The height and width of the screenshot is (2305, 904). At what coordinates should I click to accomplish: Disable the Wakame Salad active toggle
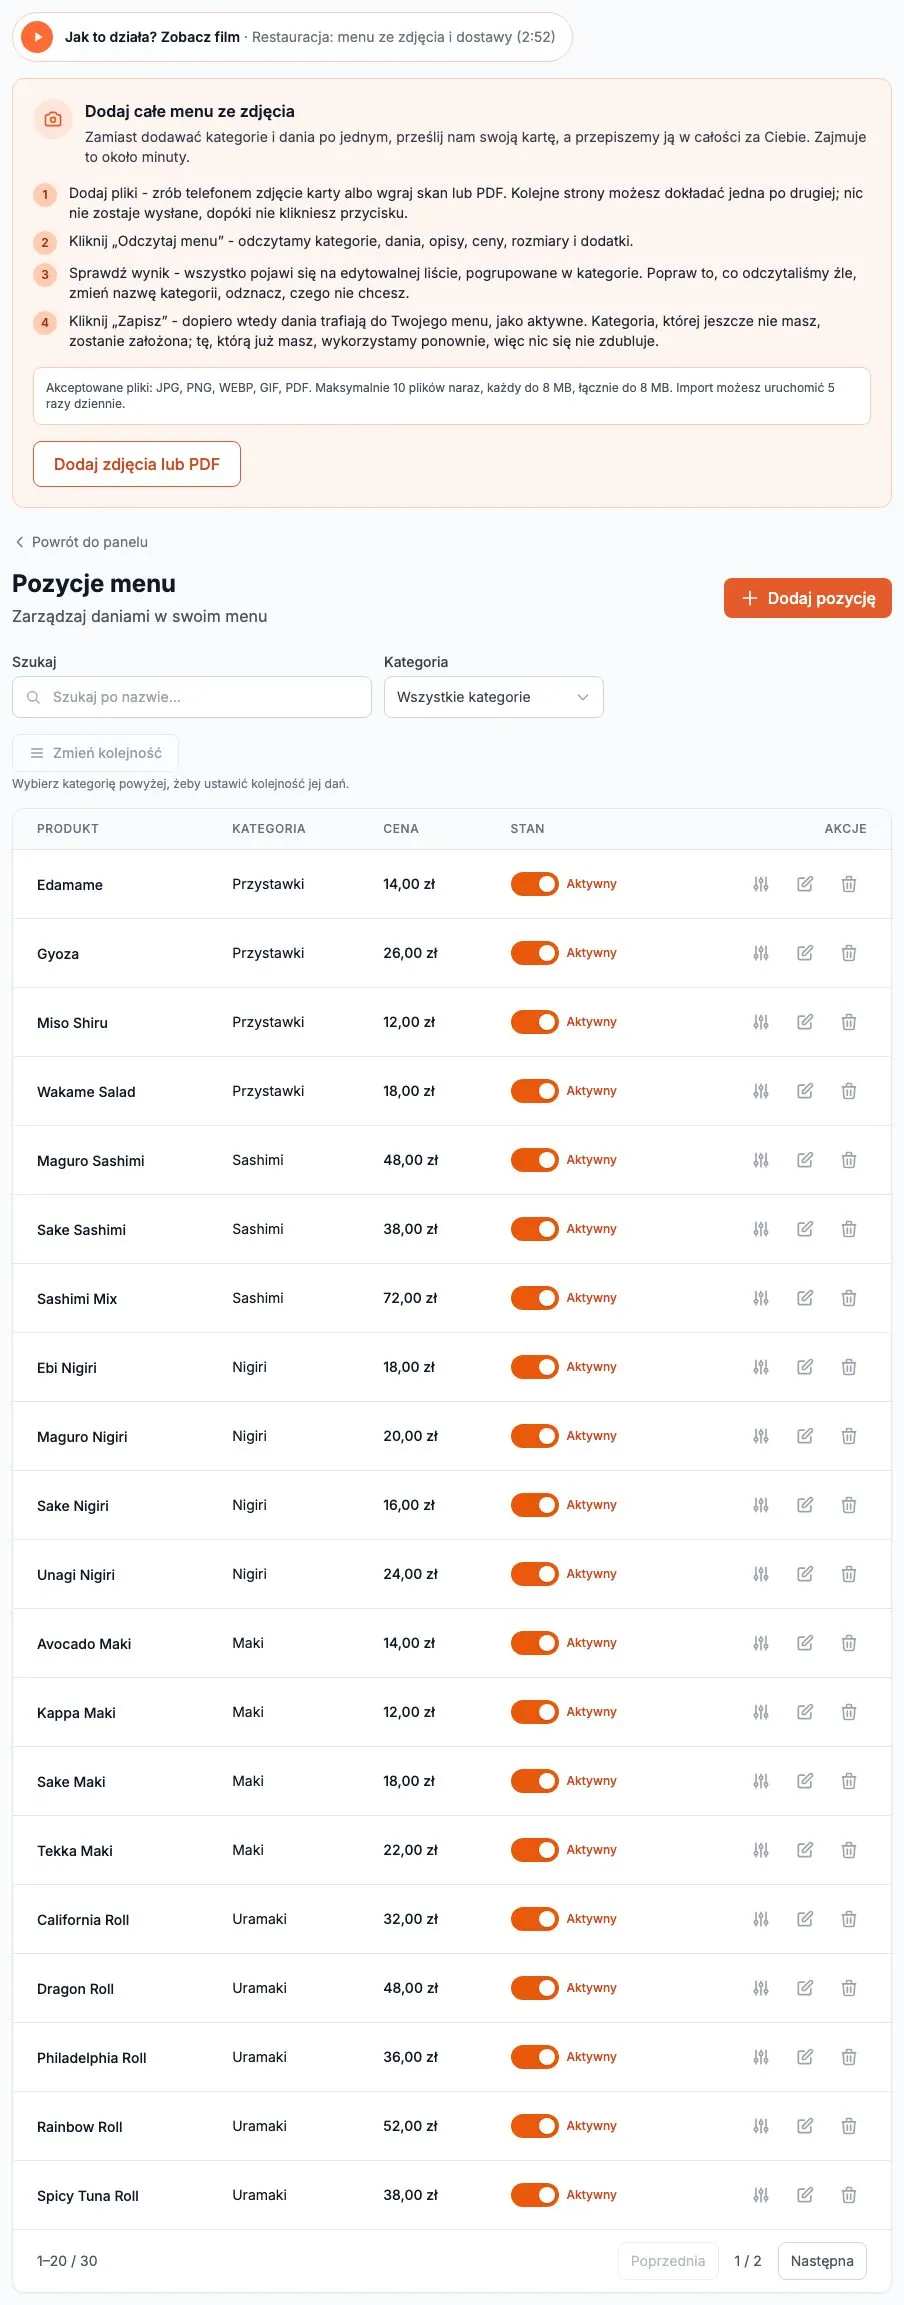click(x=535, y=1091)
